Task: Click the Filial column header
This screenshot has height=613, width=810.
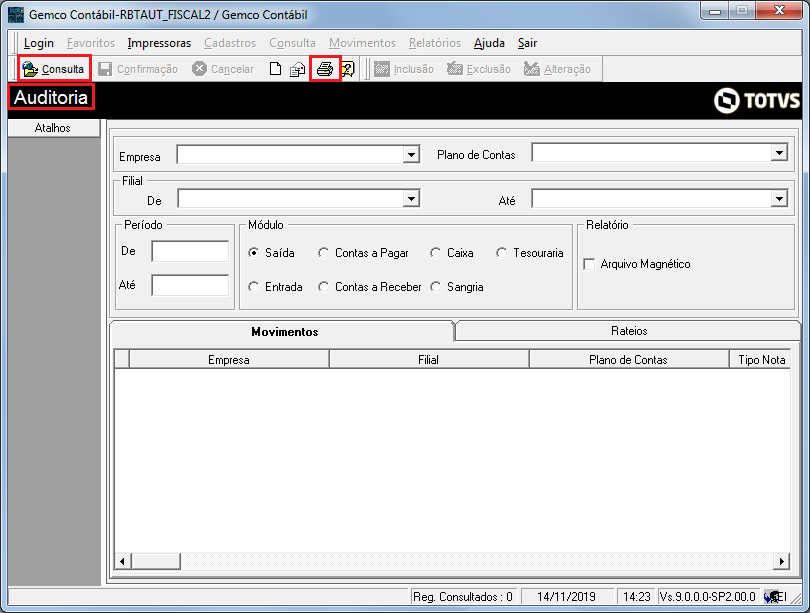Action: [428, 359]
